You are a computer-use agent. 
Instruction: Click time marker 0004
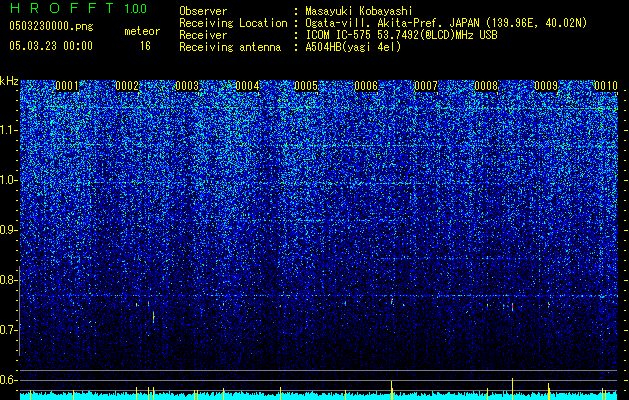(x=247, y=86)
